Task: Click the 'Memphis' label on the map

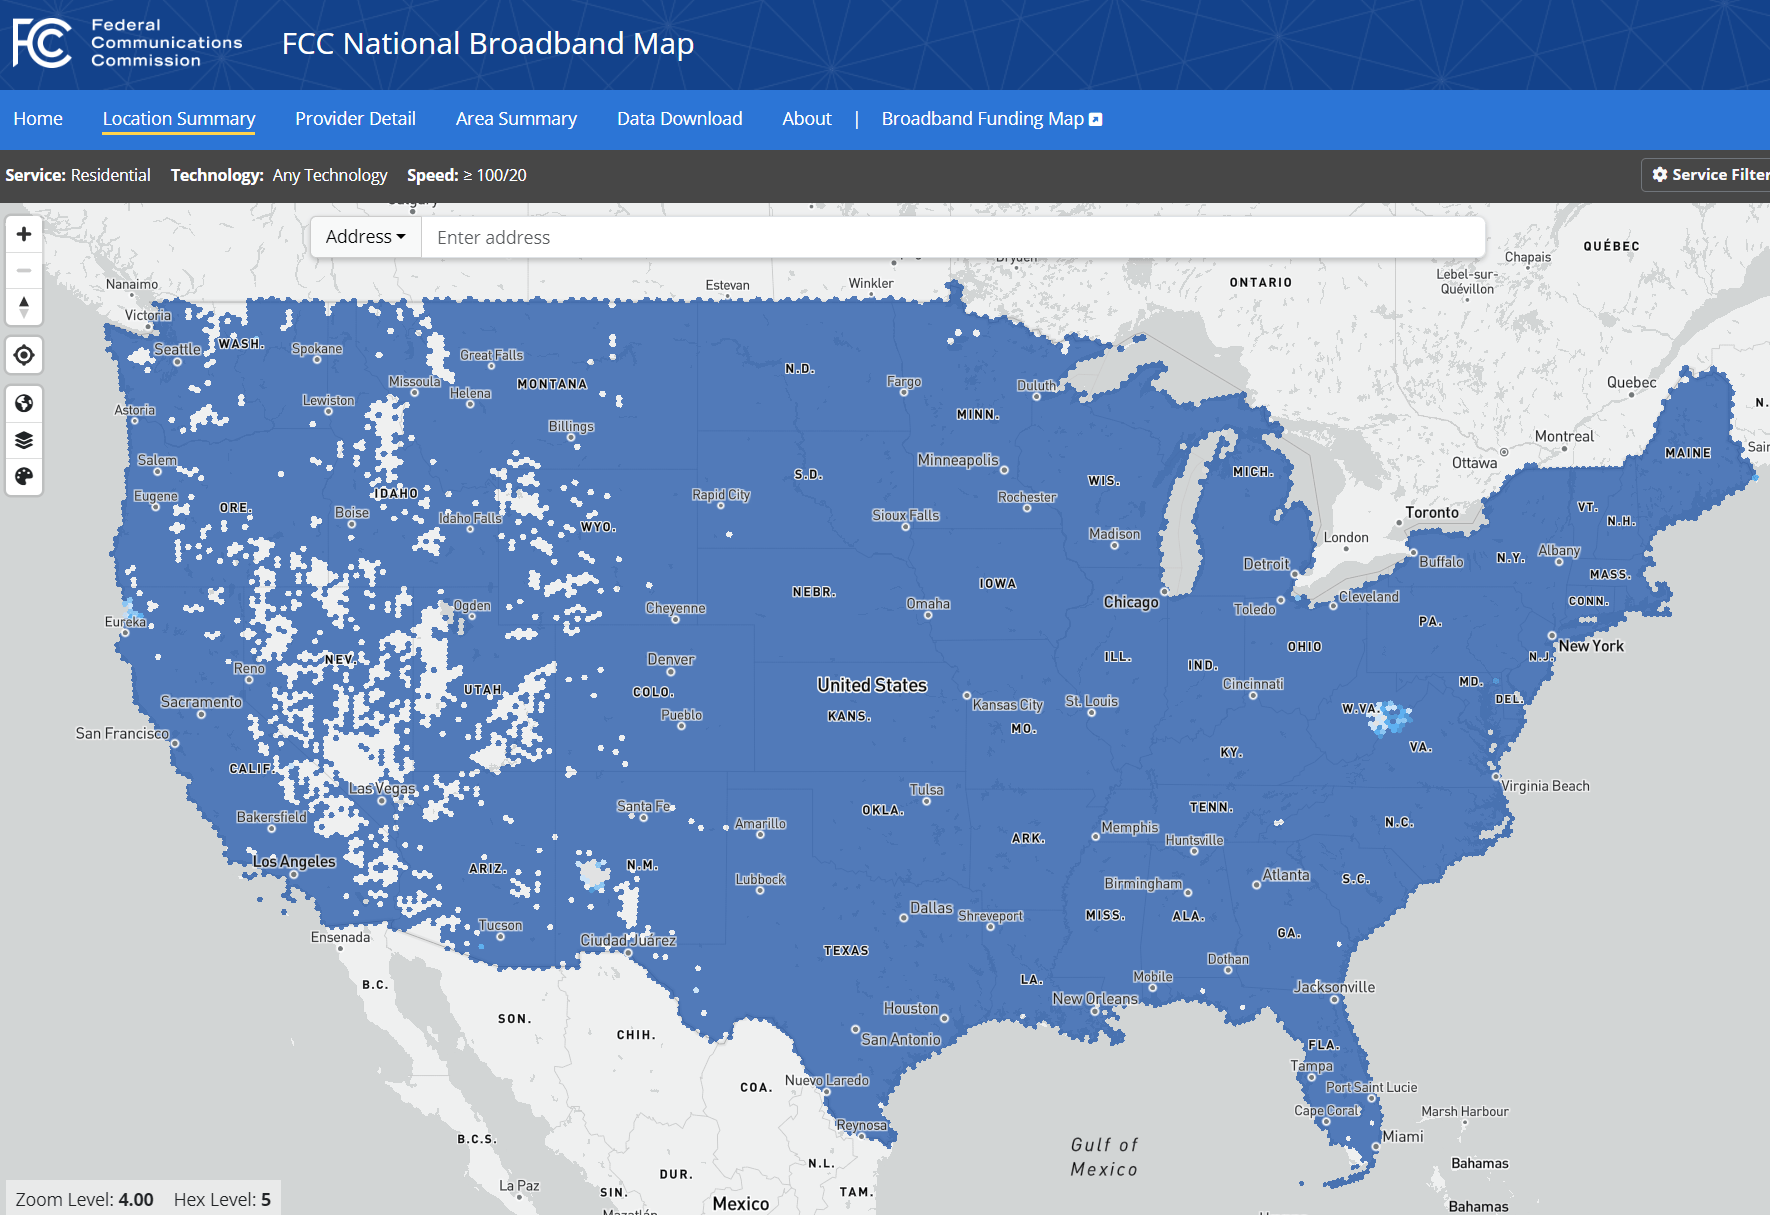Action: [1130, 827]
